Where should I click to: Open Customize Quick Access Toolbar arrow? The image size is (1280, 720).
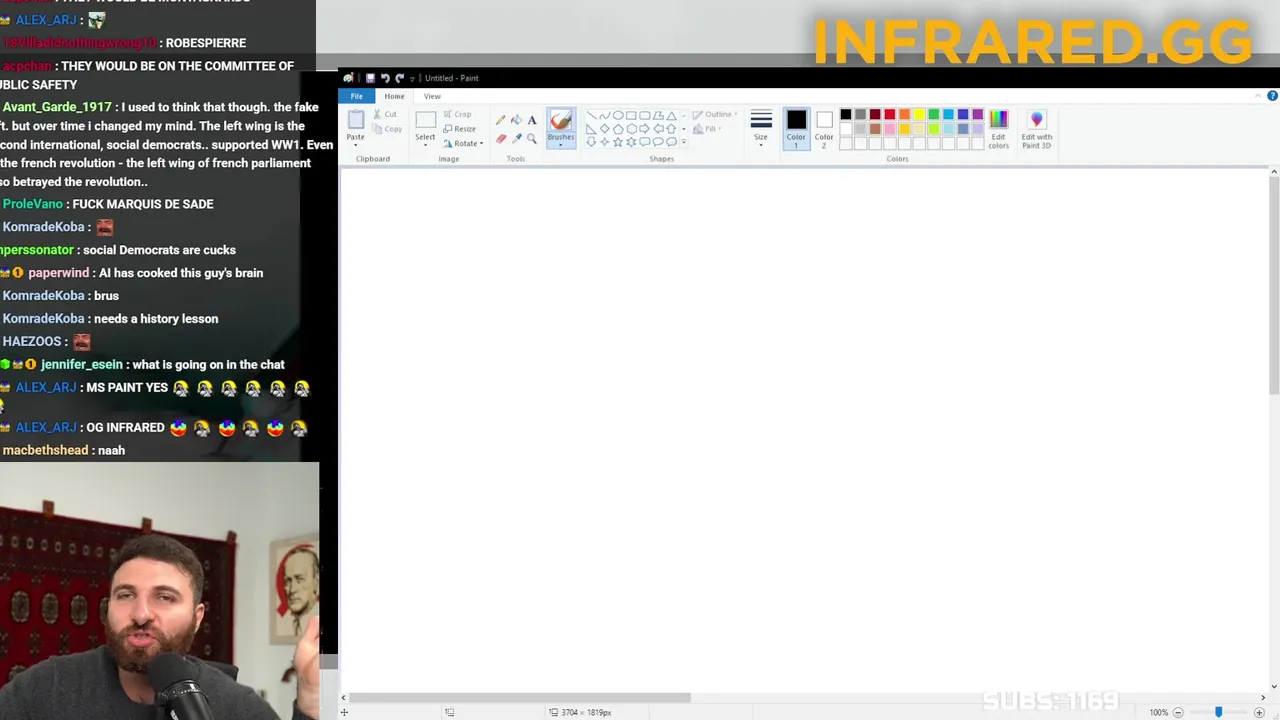tap(411, 78)
